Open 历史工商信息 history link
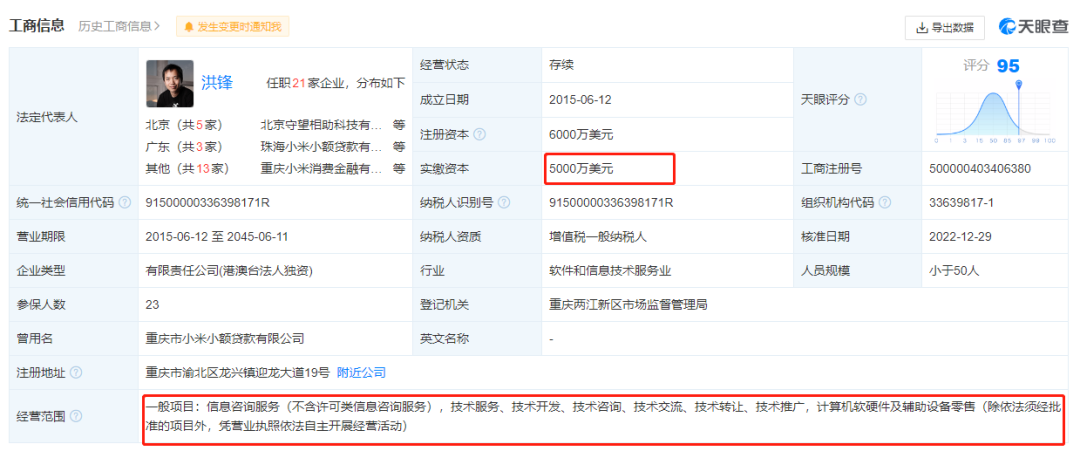The width and height of the screenshot is (1080, 451). click(118, 27)
